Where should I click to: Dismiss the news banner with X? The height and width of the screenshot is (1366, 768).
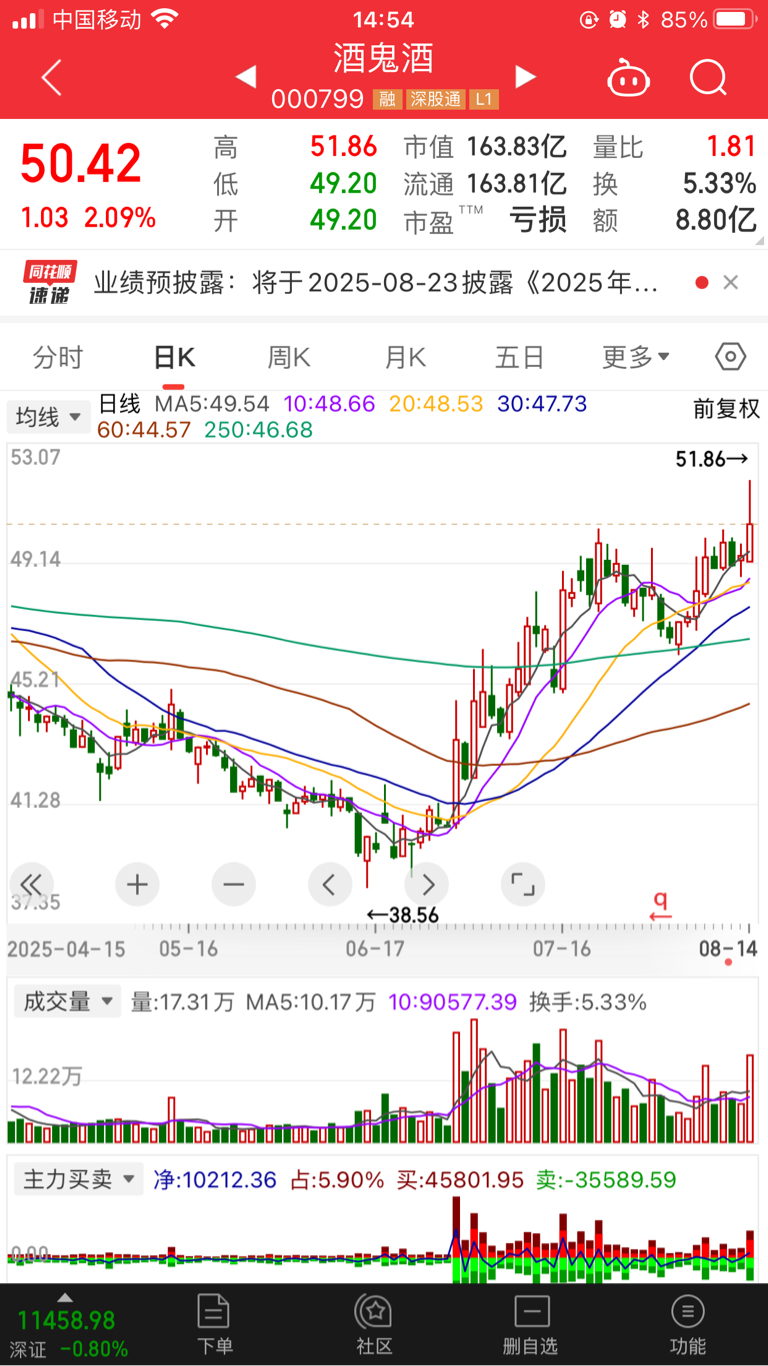tap(731, 283)
